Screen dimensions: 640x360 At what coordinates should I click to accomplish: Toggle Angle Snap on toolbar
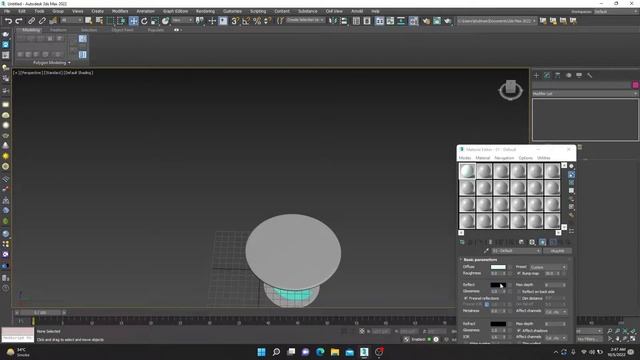pos(246,21)
